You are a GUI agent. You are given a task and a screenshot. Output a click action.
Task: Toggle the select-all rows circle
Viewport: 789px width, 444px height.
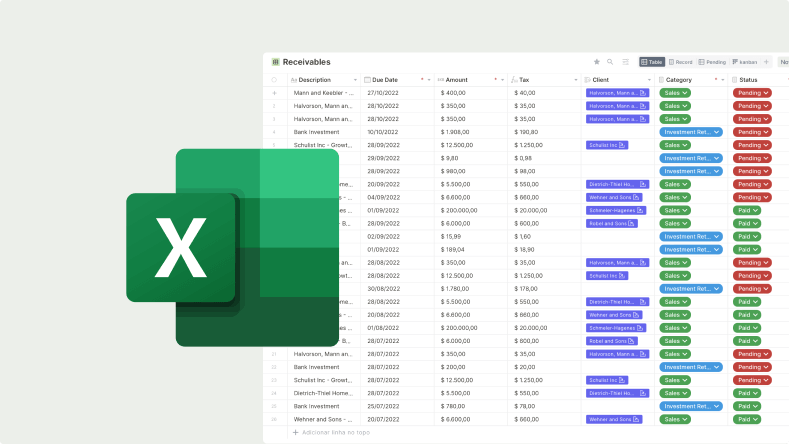pos(274,80)
